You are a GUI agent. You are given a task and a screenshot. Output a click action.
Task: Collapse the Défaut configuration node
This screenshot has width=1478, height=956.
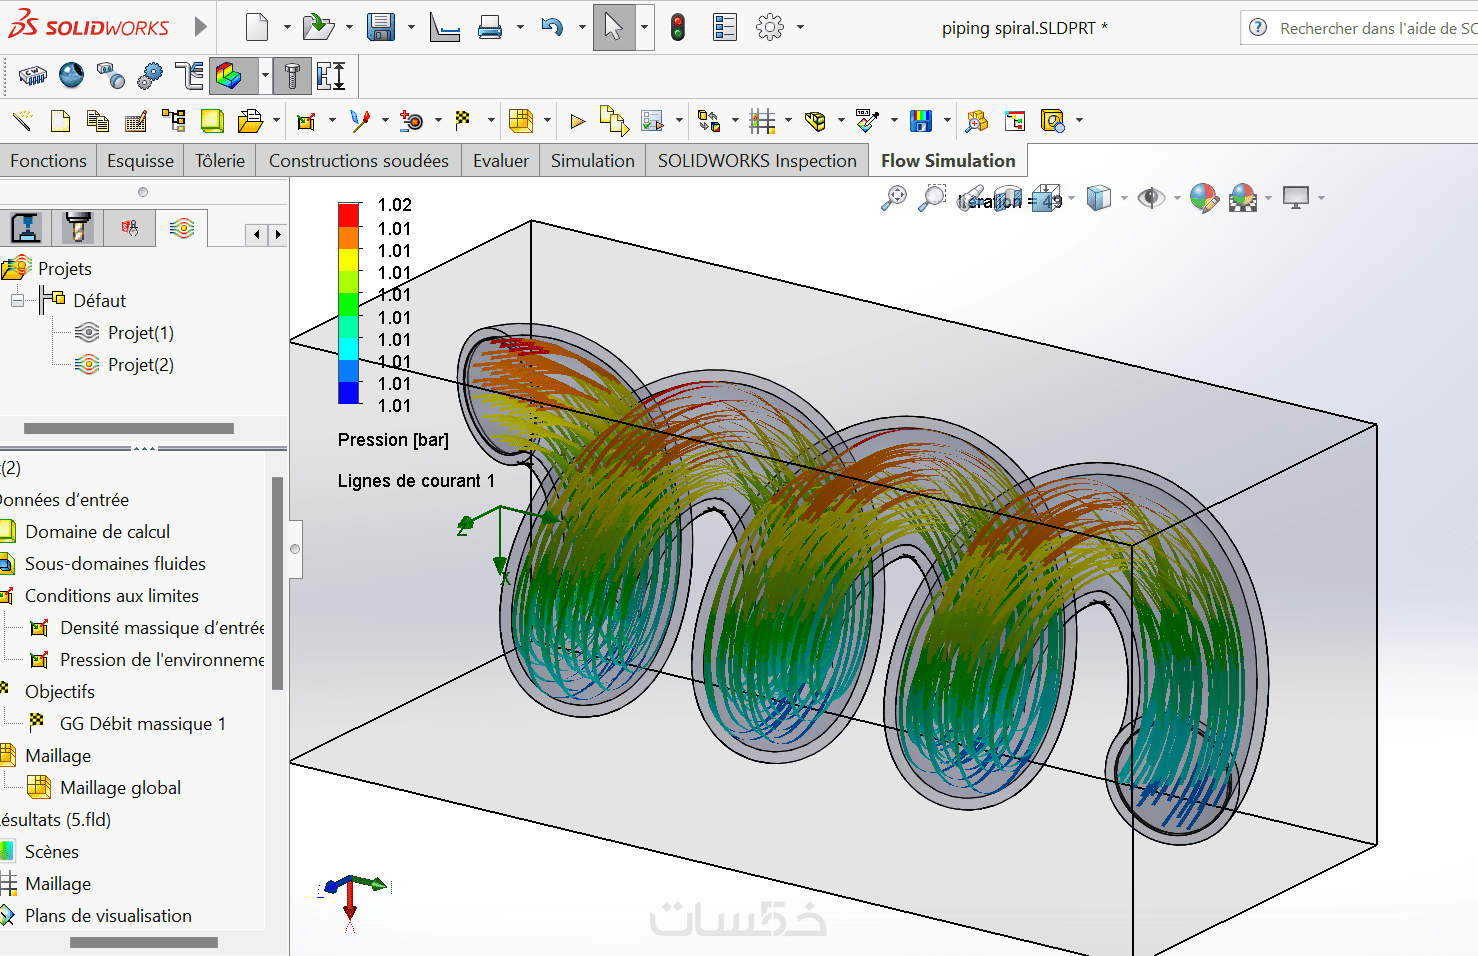pos(17,300)
